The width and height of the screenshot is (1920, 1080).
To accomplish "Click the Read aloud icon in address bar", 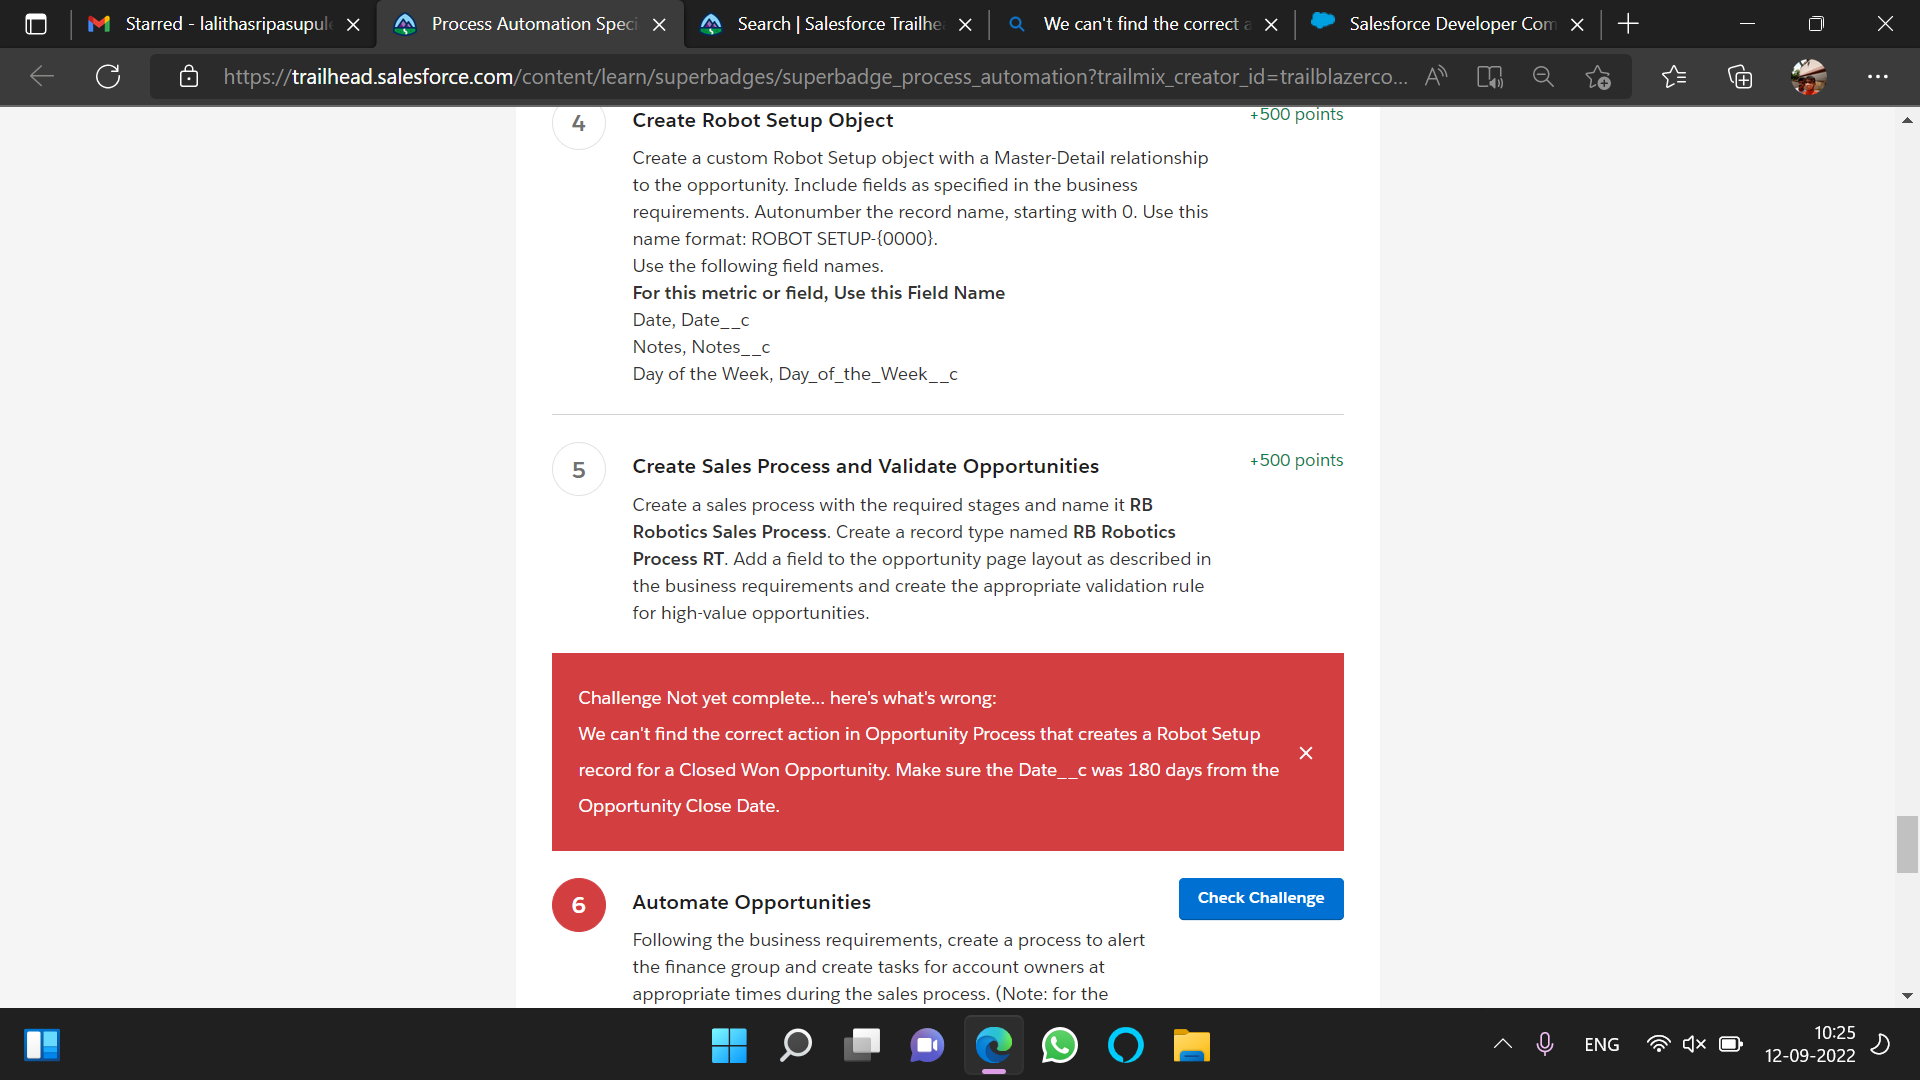I will pyautogui.click(x=1436, y=76).
